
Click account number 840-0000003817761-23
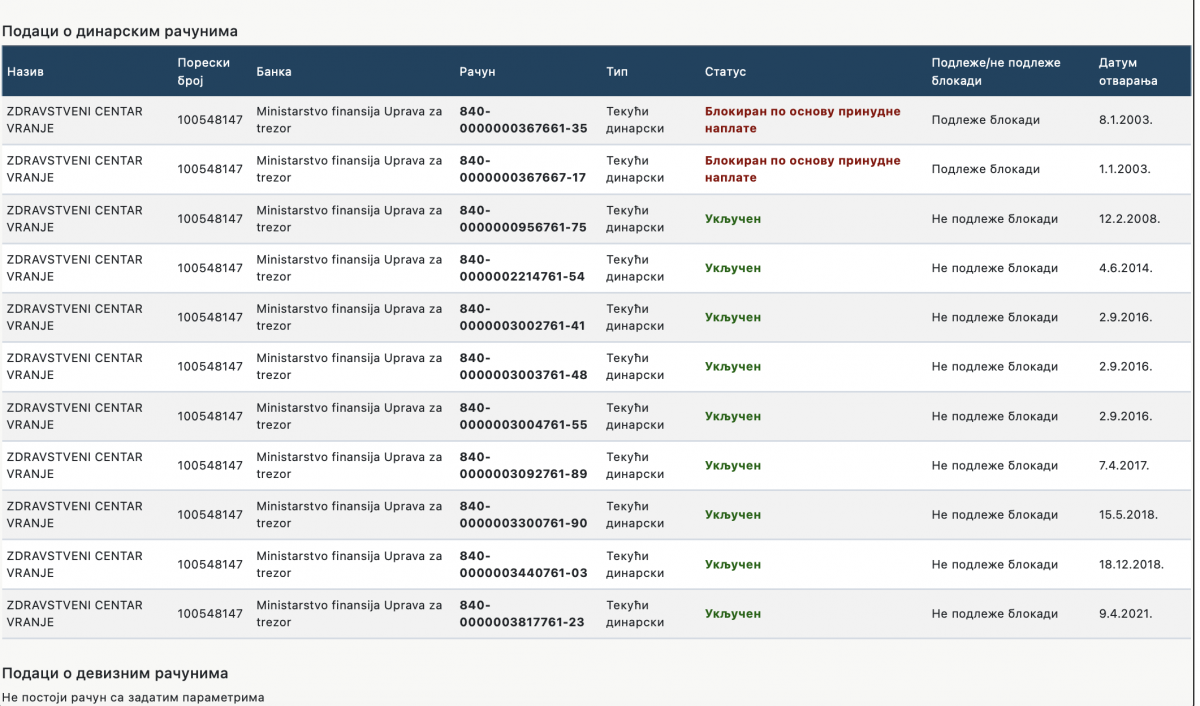[x=522, y=613]
